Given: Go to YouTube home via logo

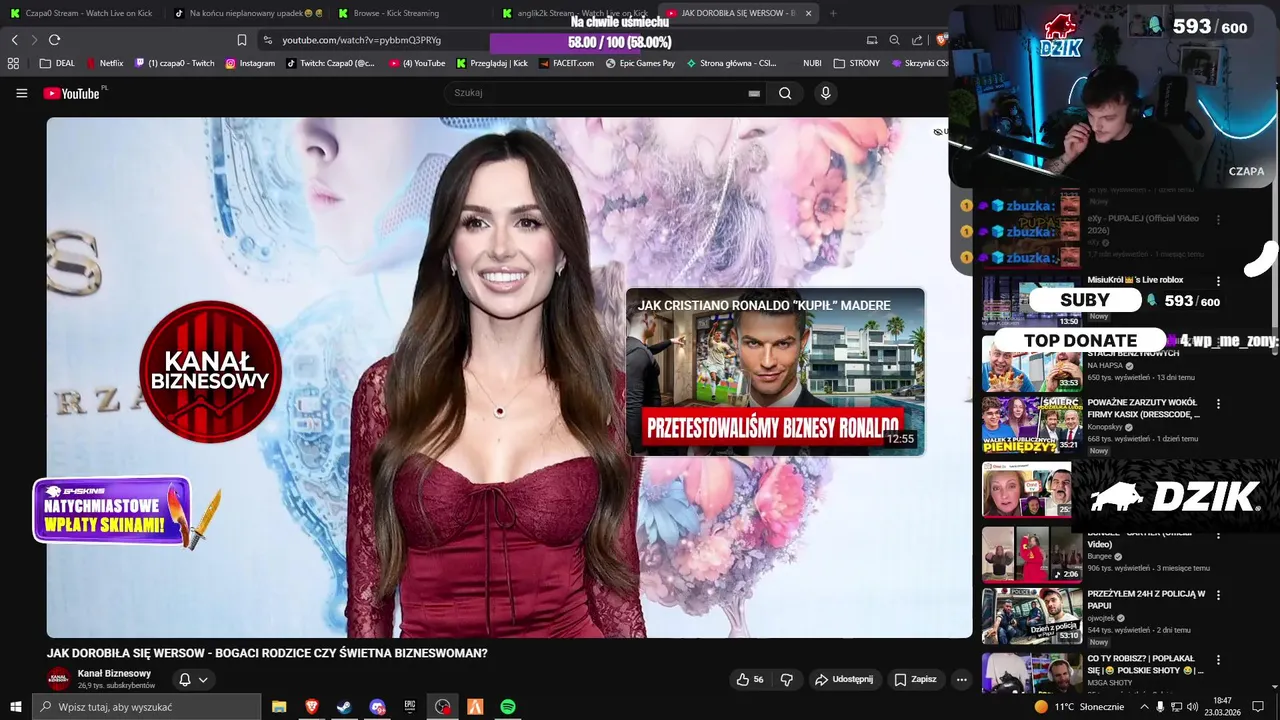Looking at the screenshot, I should pos(71,93).
